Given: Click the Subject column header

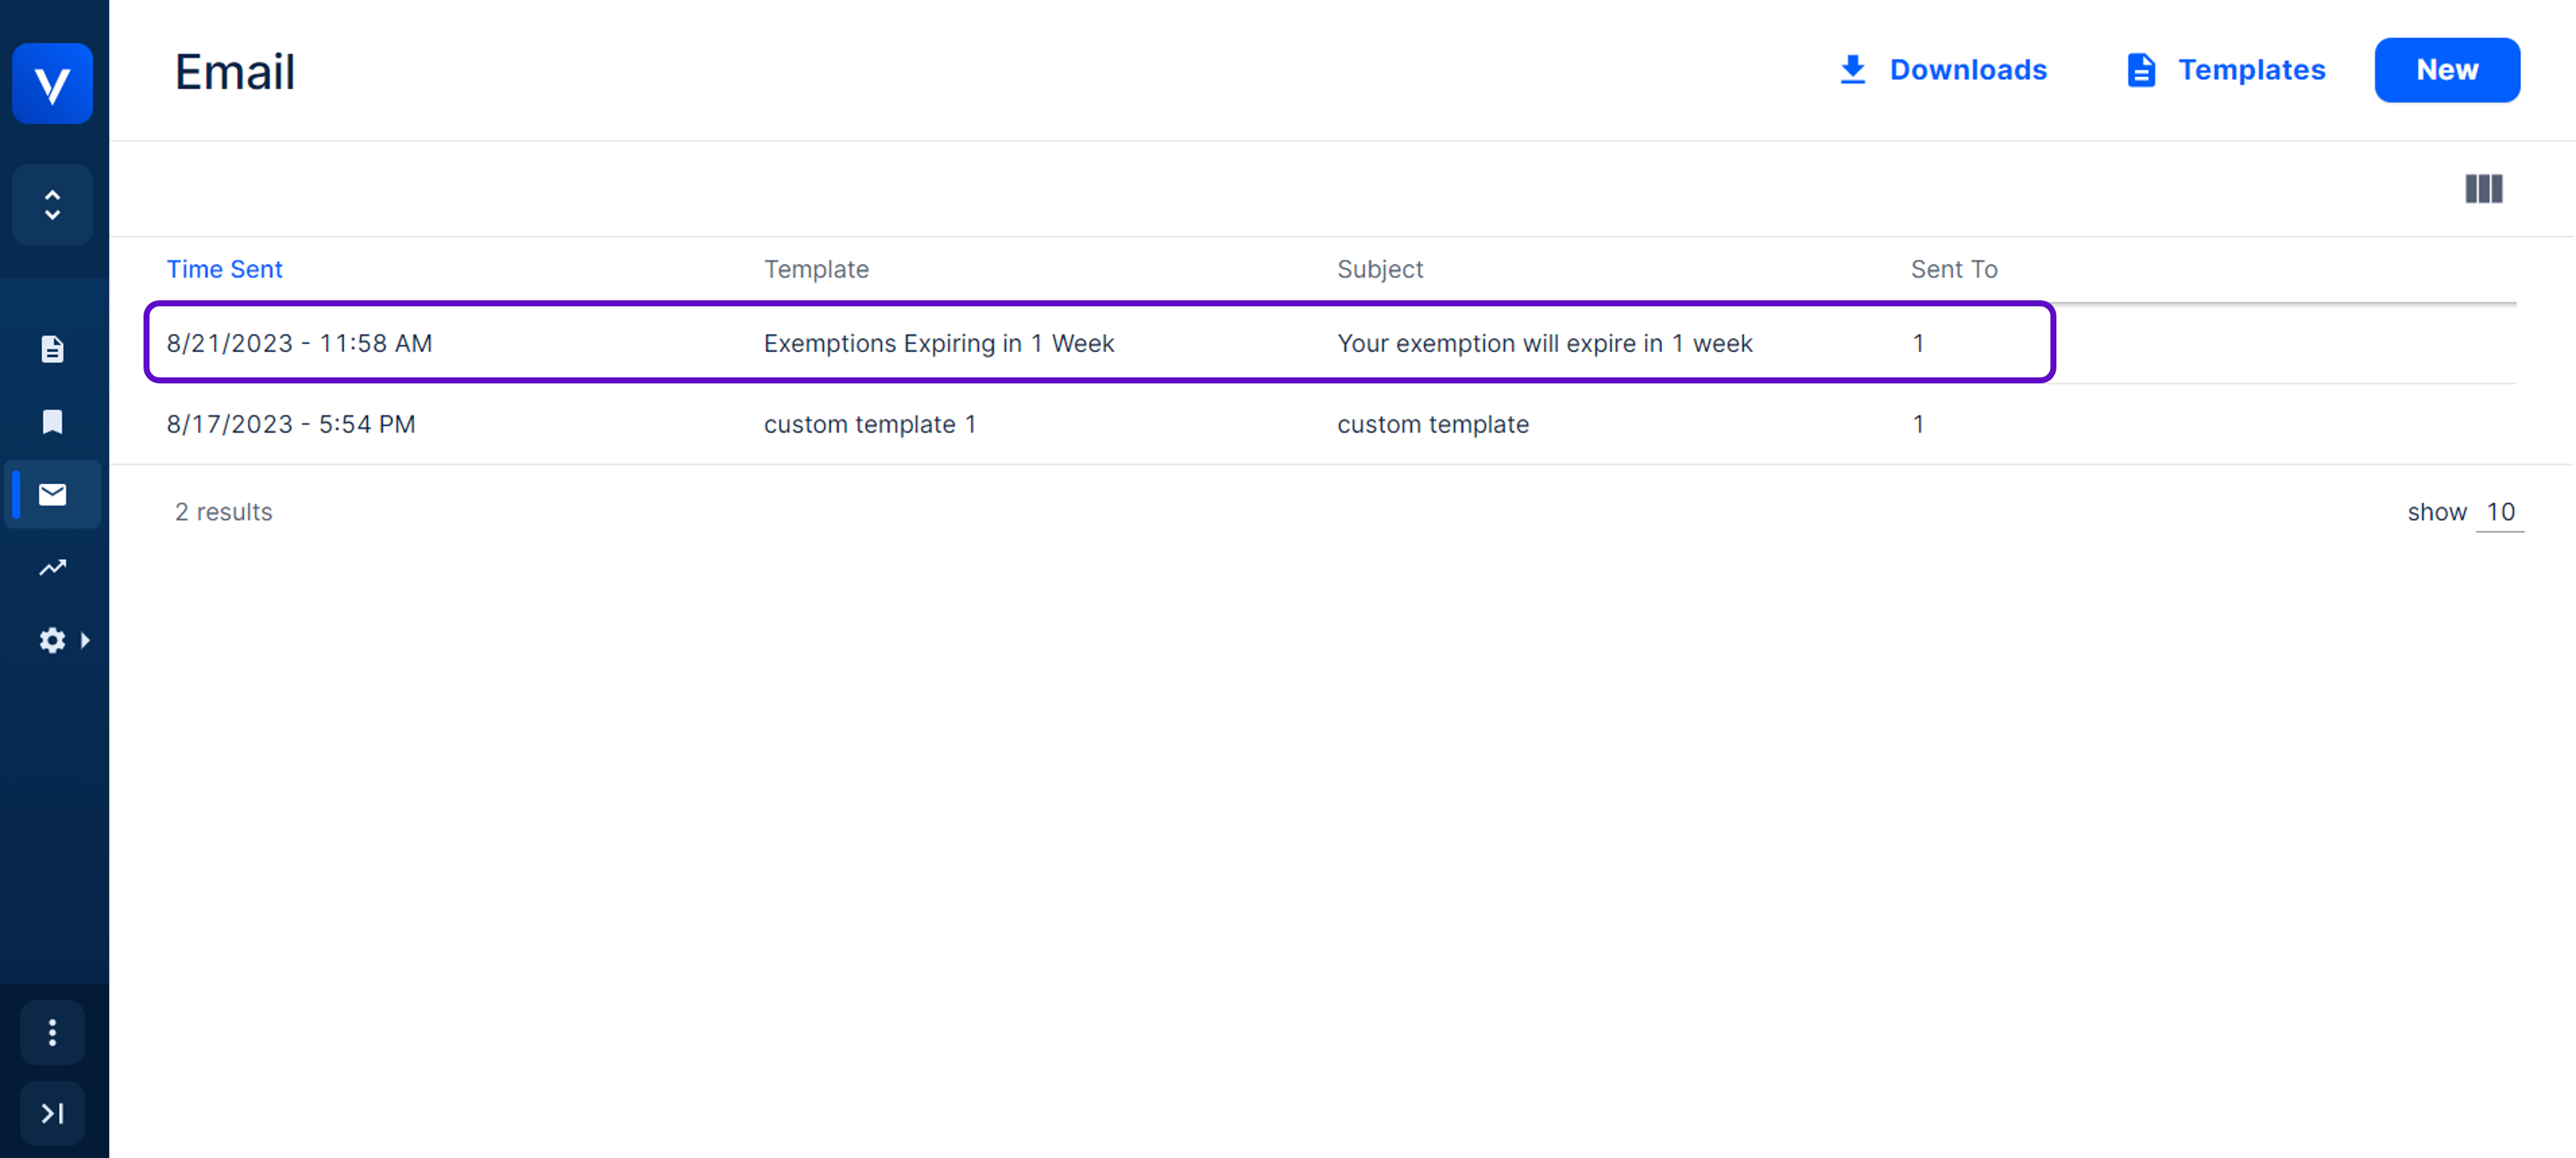Looking at the screenshot, I should pyautogui.click(x=1379, y=269).
